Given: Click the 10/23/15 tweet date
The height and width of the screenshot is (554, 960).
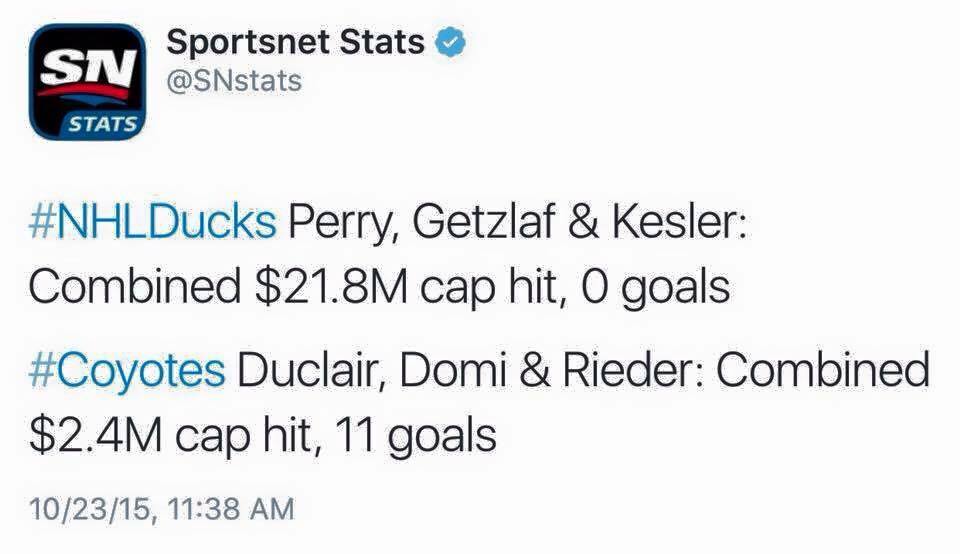Looking at the screenshot, I should [x=89, y=509].
